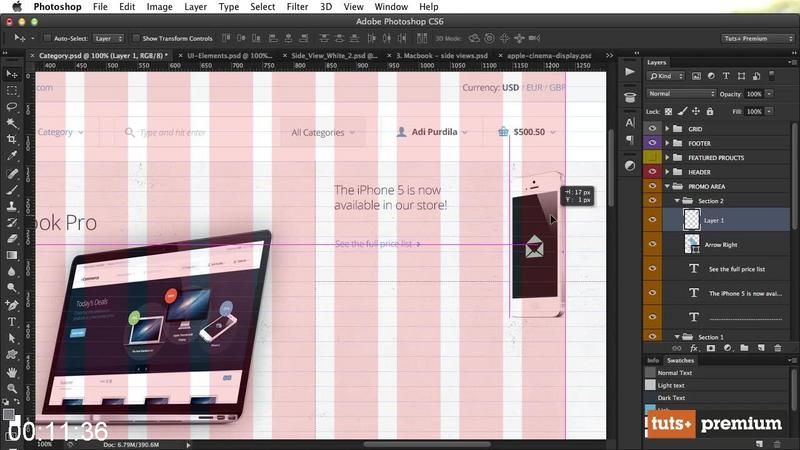800x450 pixels.
Task: Select the Eraser tool
Action: click(x=11, y=239)
